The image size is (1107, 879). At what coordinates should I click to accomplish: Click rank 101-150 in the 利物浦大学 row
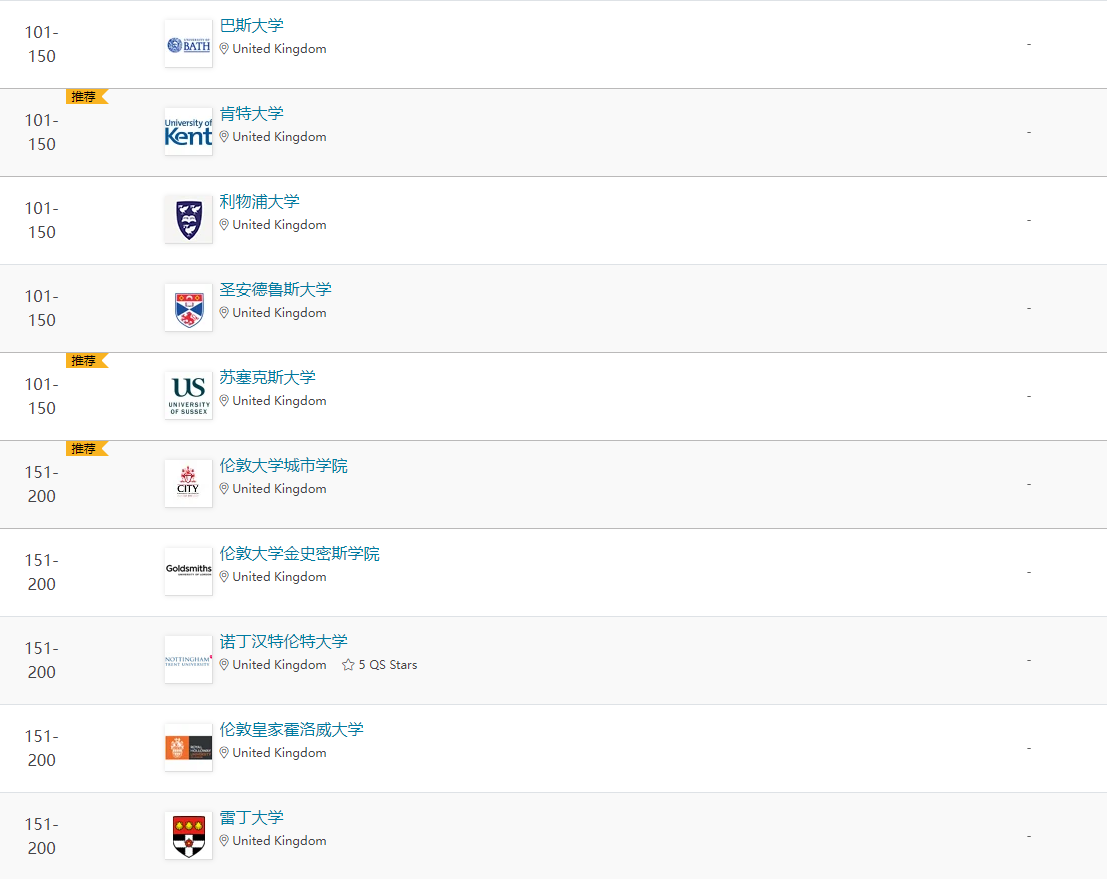tap(42, 220)
